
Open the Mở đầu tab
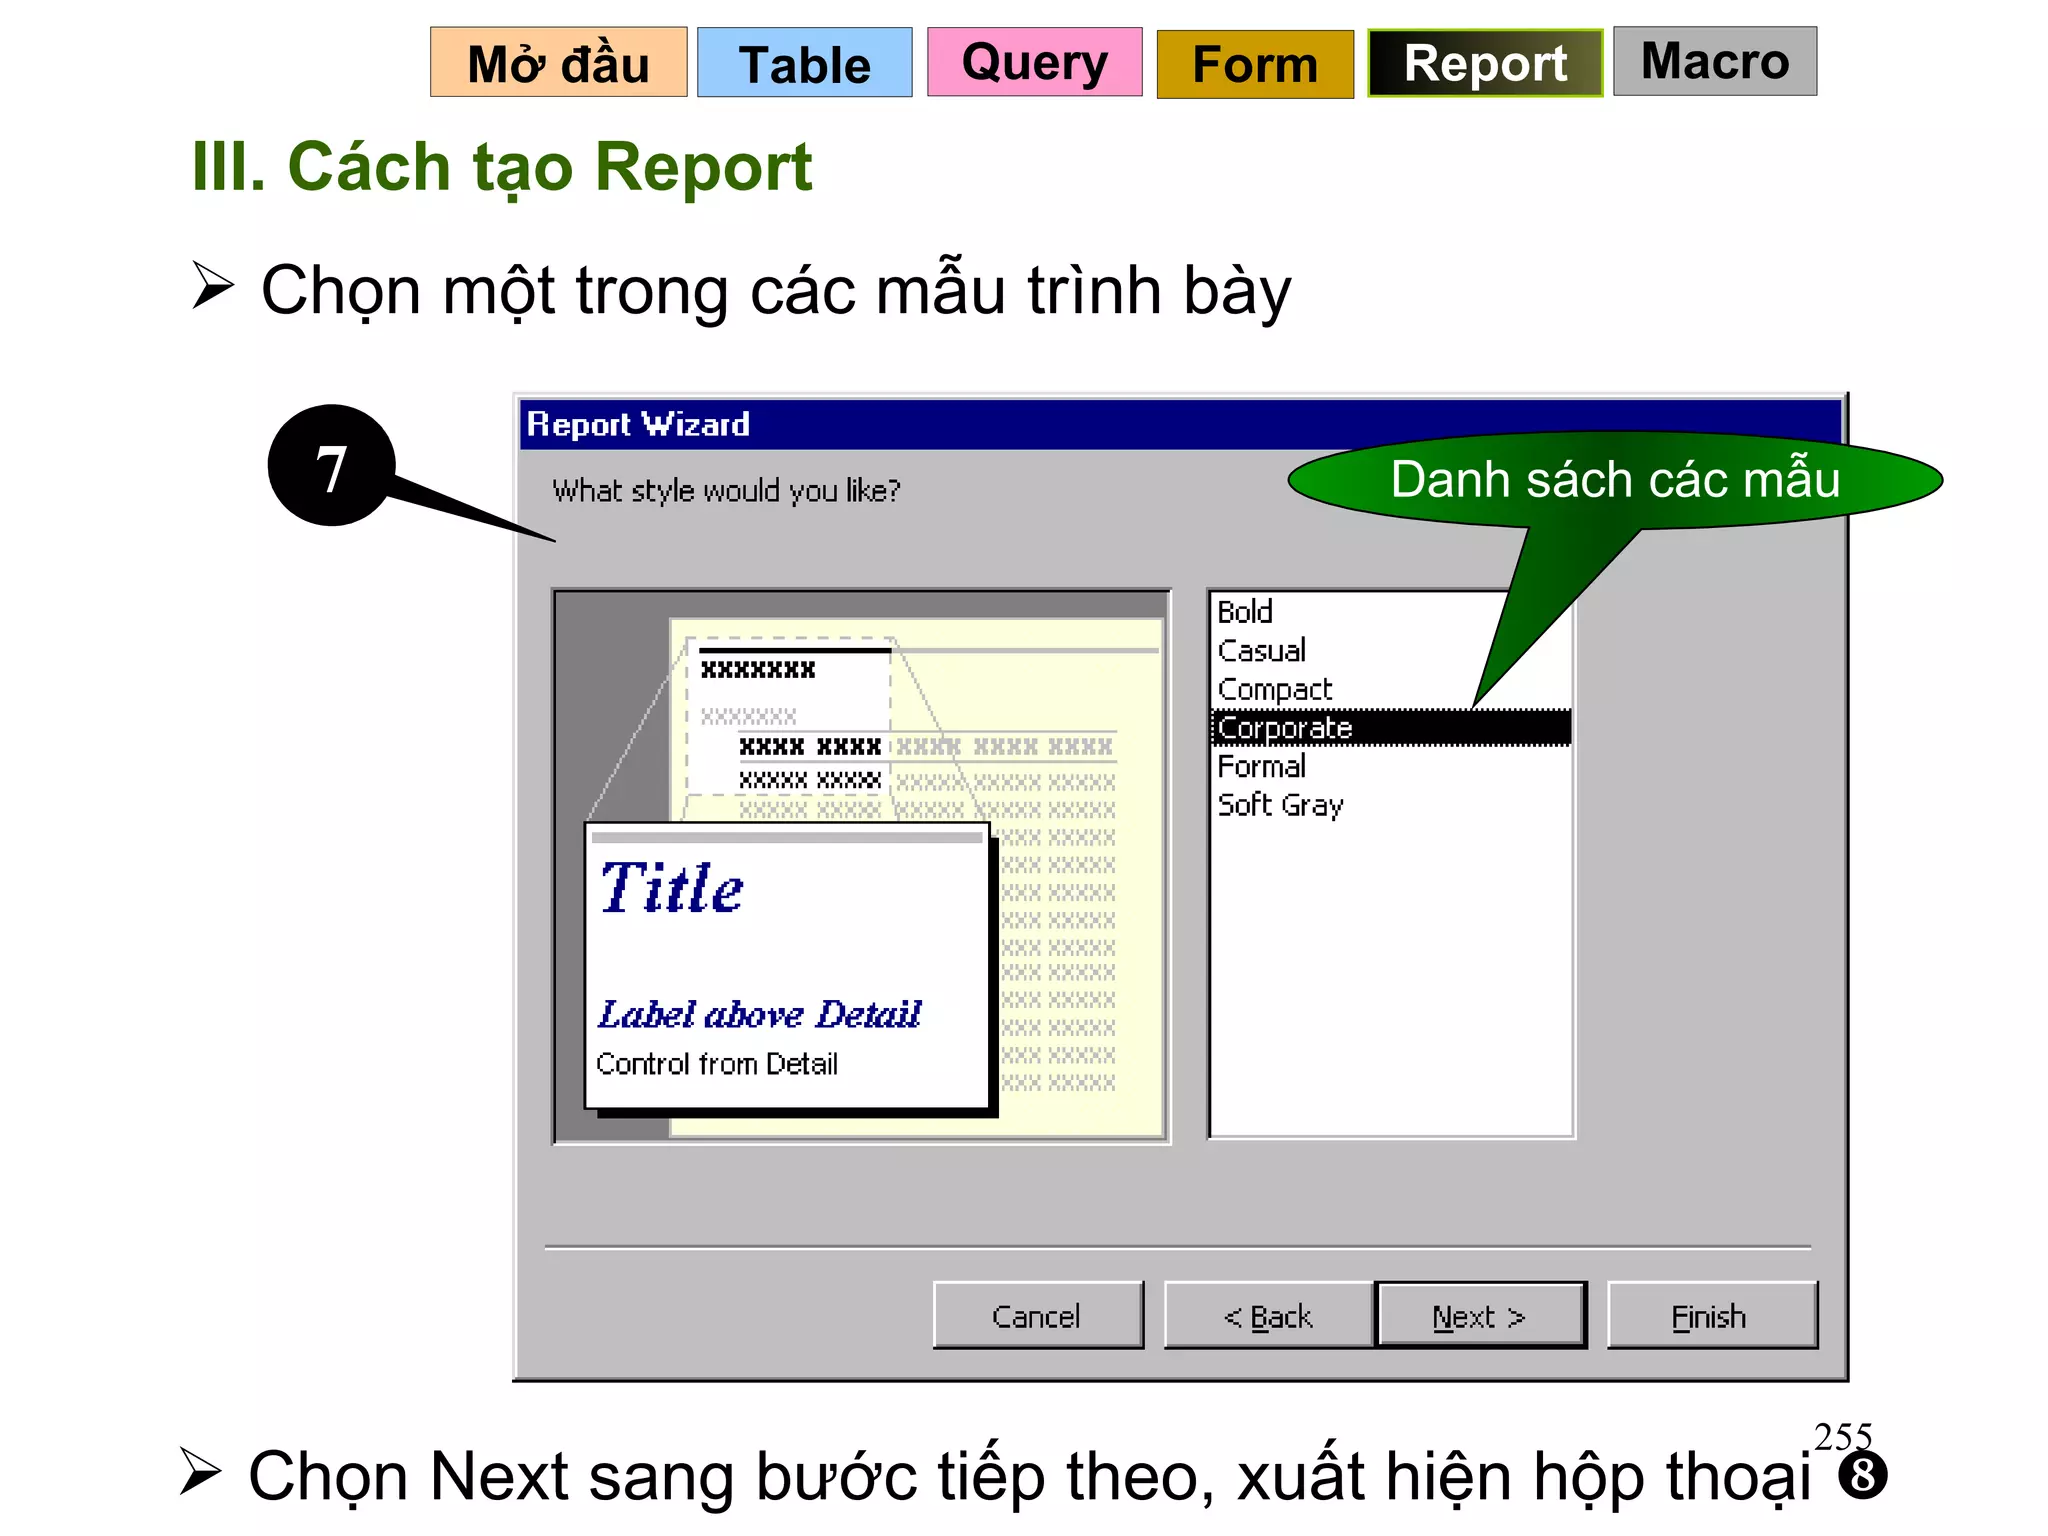558,63
